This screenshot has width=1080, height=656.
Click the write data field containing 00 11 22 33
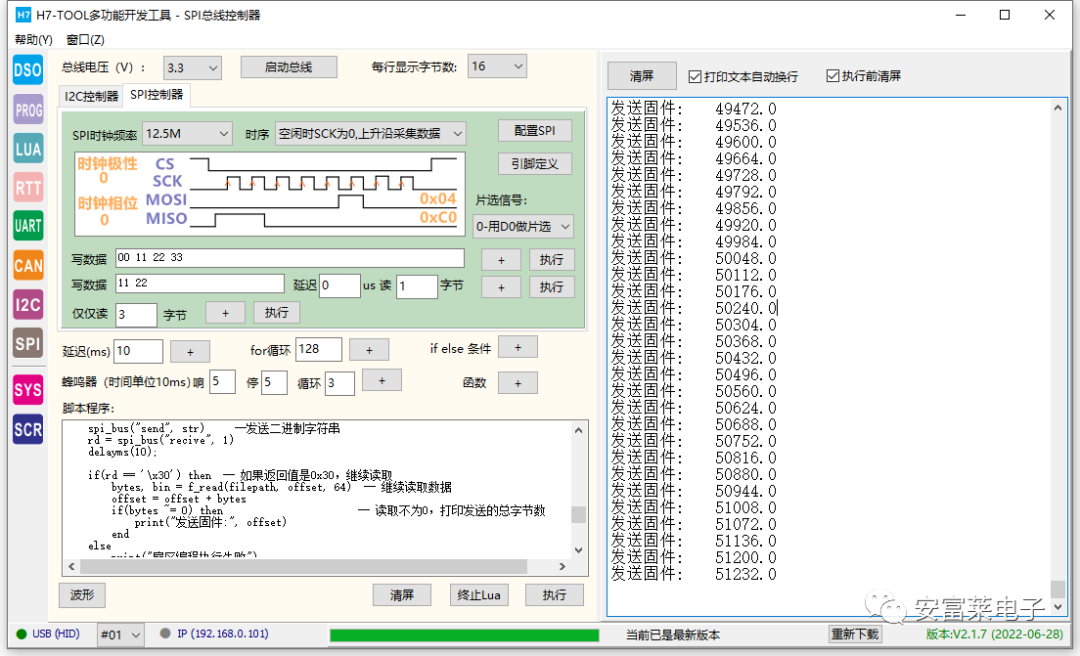click(290, 258)
